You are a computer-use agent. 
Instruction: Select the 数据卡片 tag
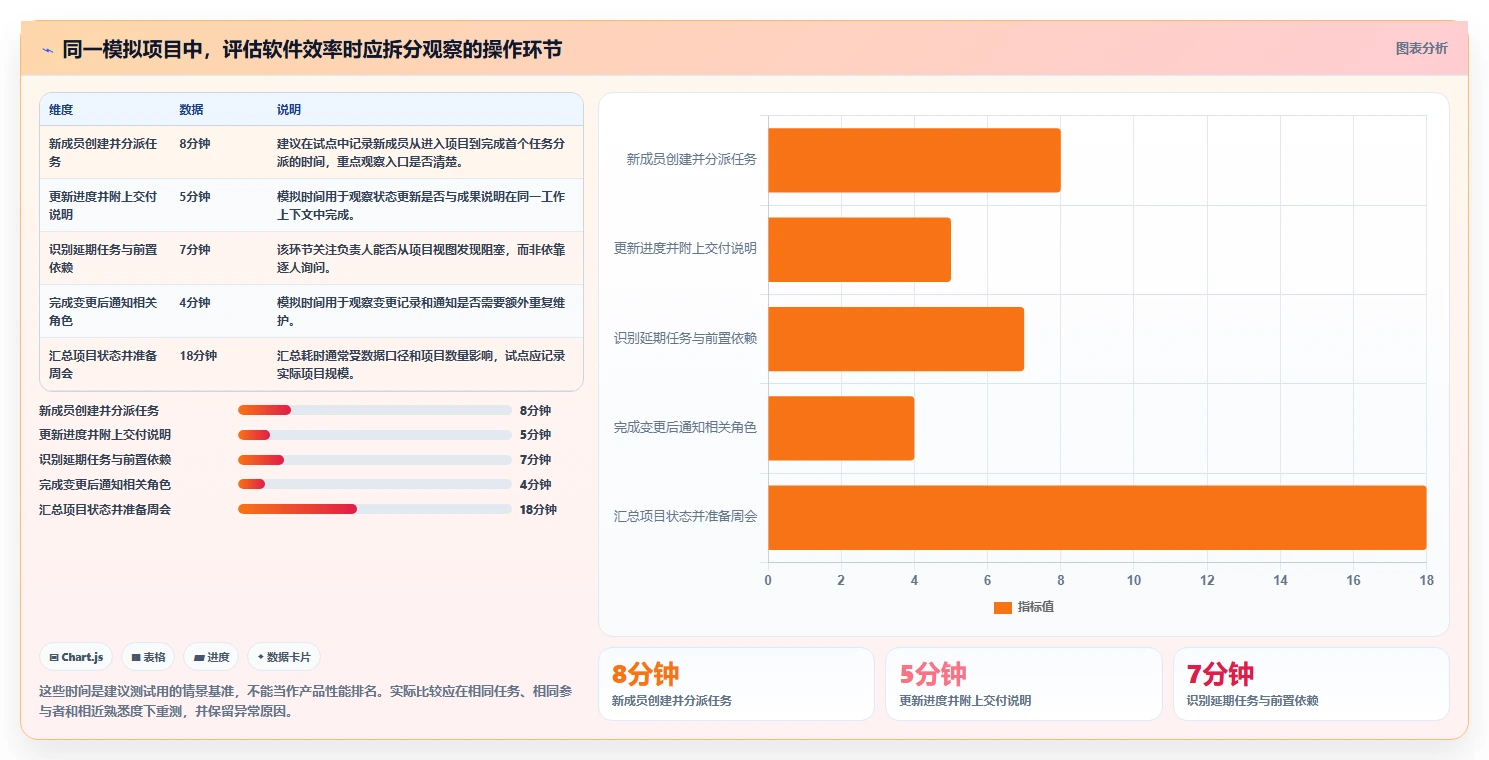(284, 657)
